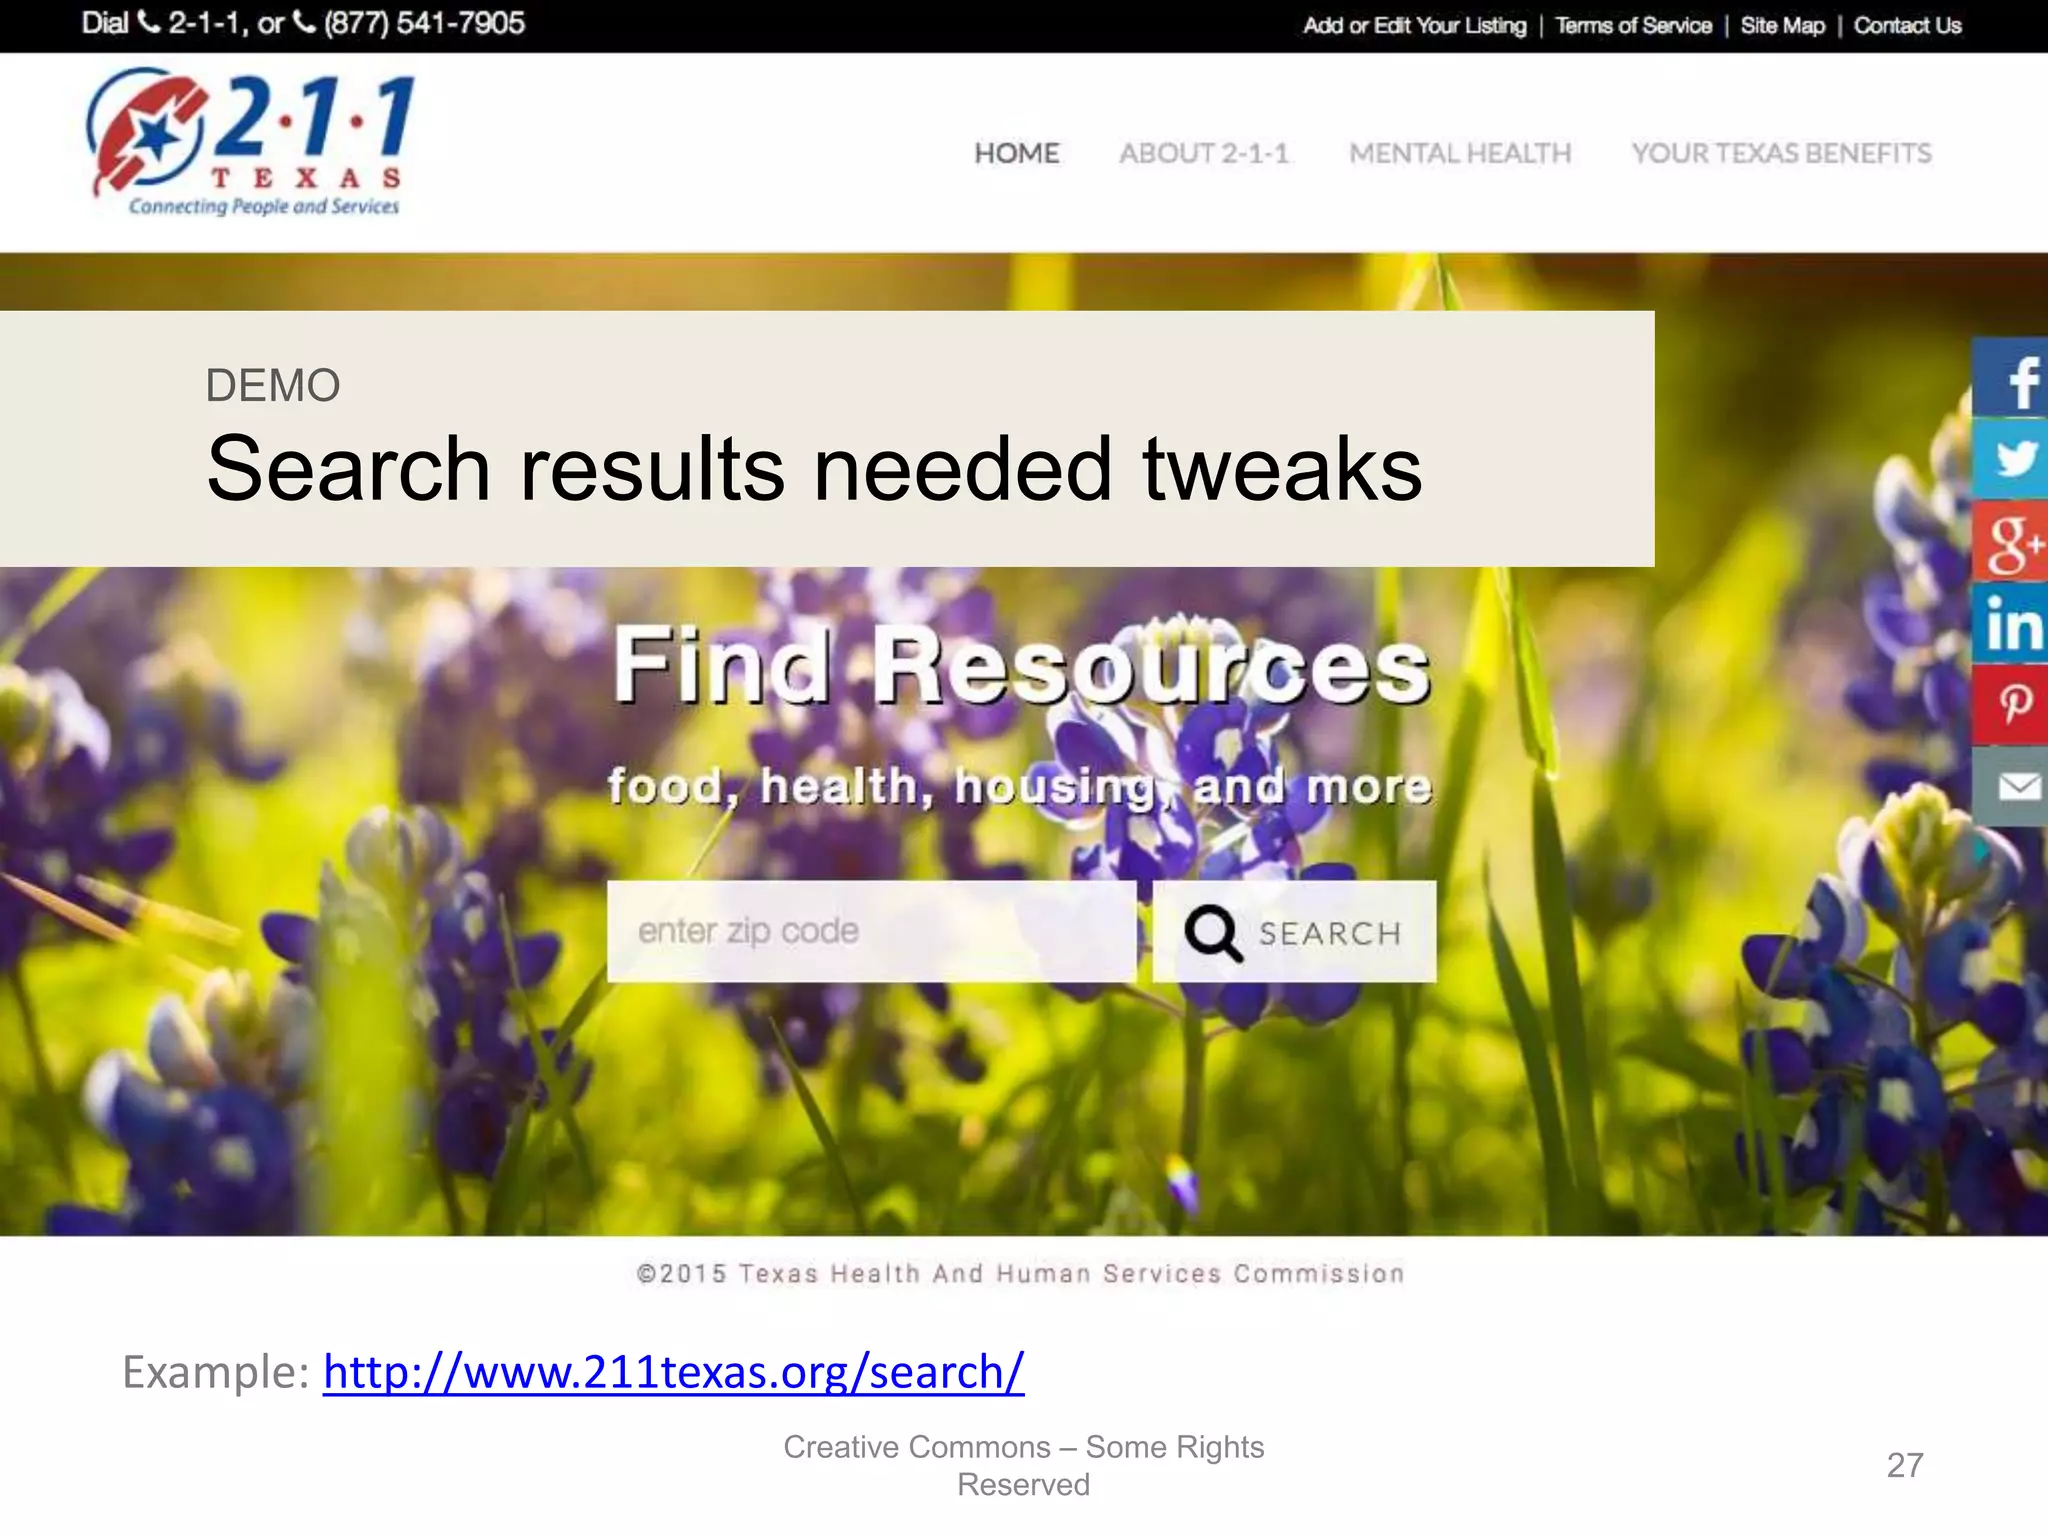Follow the 211texas.org/search example link
The height and width of the screenshot is (1536, 2048).
(673, 1372)
